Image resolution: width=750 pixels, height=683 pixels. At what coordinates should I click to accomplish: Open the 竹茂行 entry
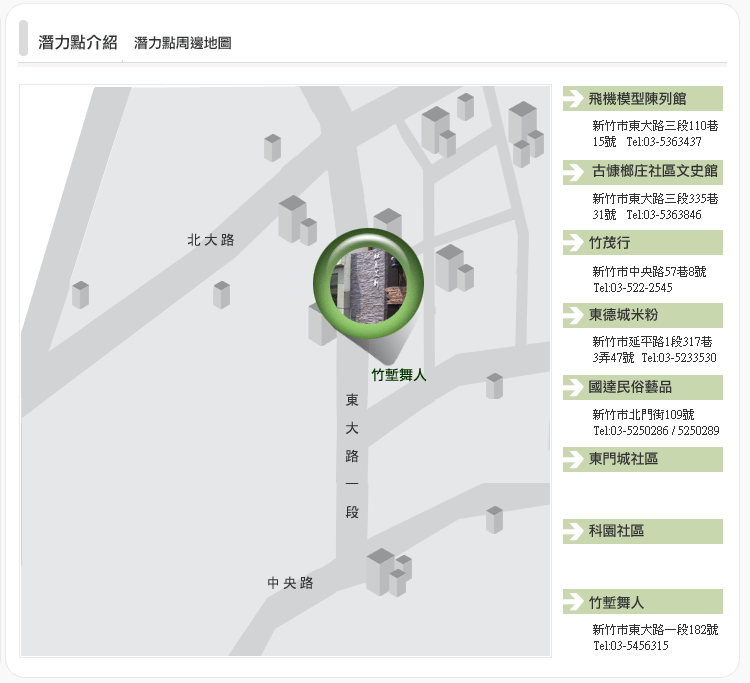[x=642, y=242]
